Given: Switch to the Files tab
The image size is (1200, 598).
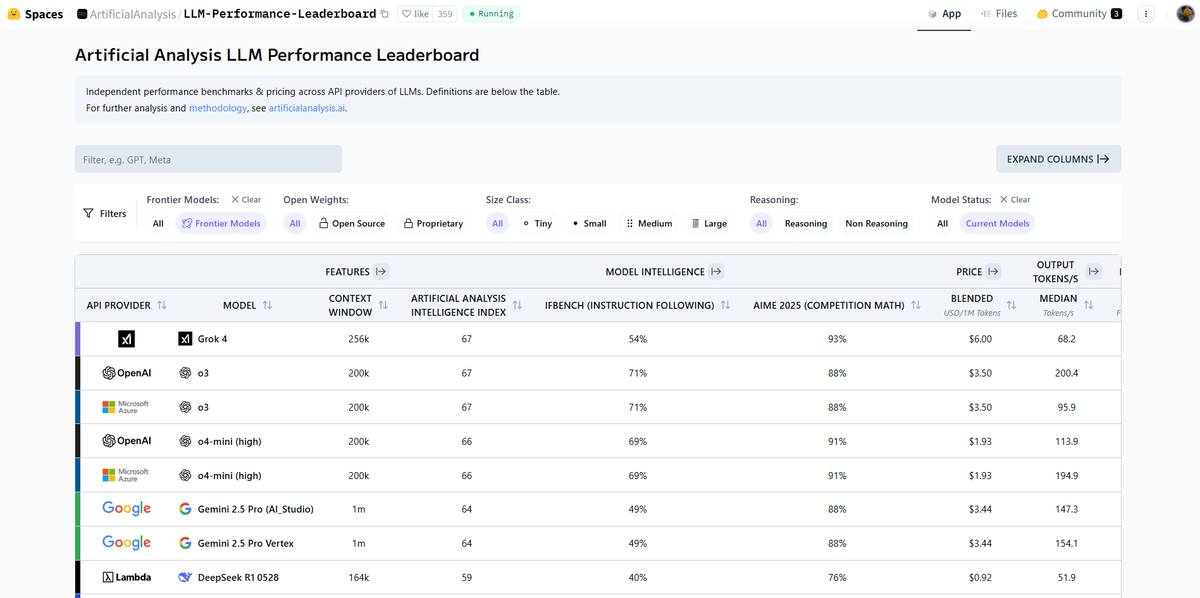Looking at the screenshot, I should [999, 14].
